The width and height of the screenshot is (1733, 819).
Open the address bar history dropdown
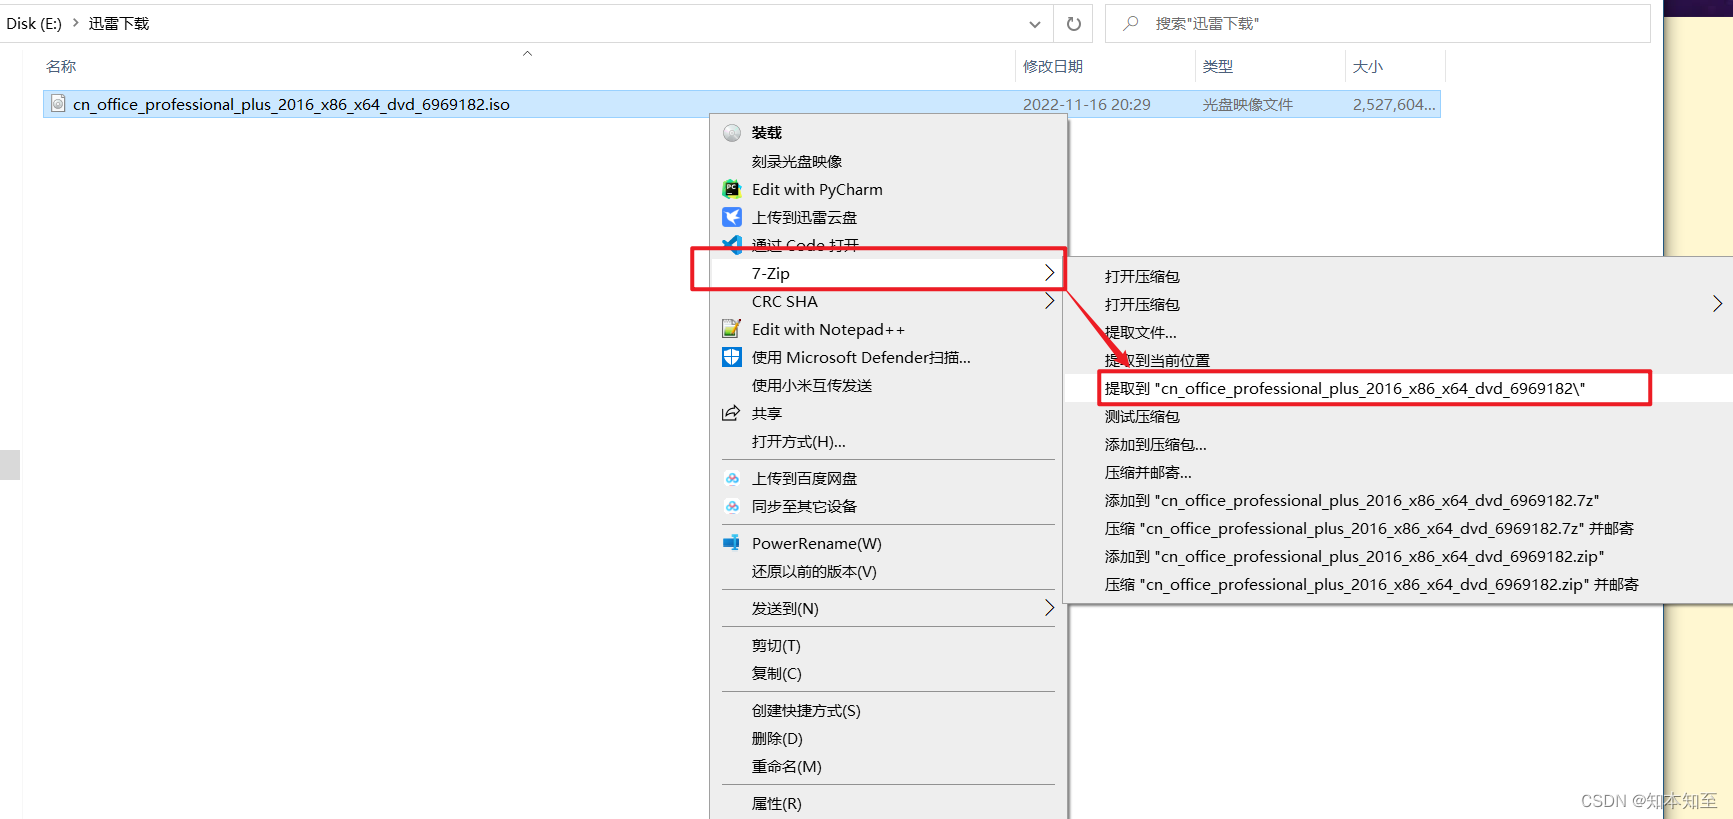tap(1035, 23)
